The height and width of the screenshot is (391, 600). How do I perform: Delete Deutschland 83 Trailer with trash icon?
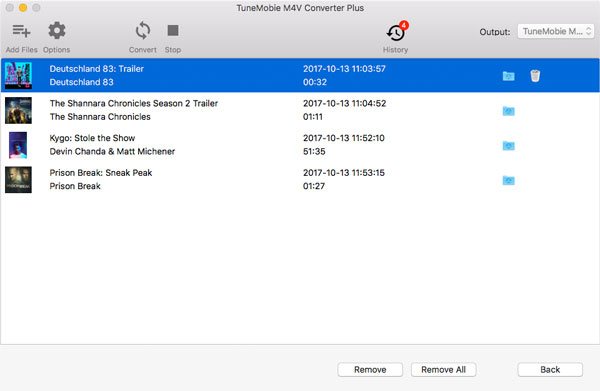coord(535,76)
